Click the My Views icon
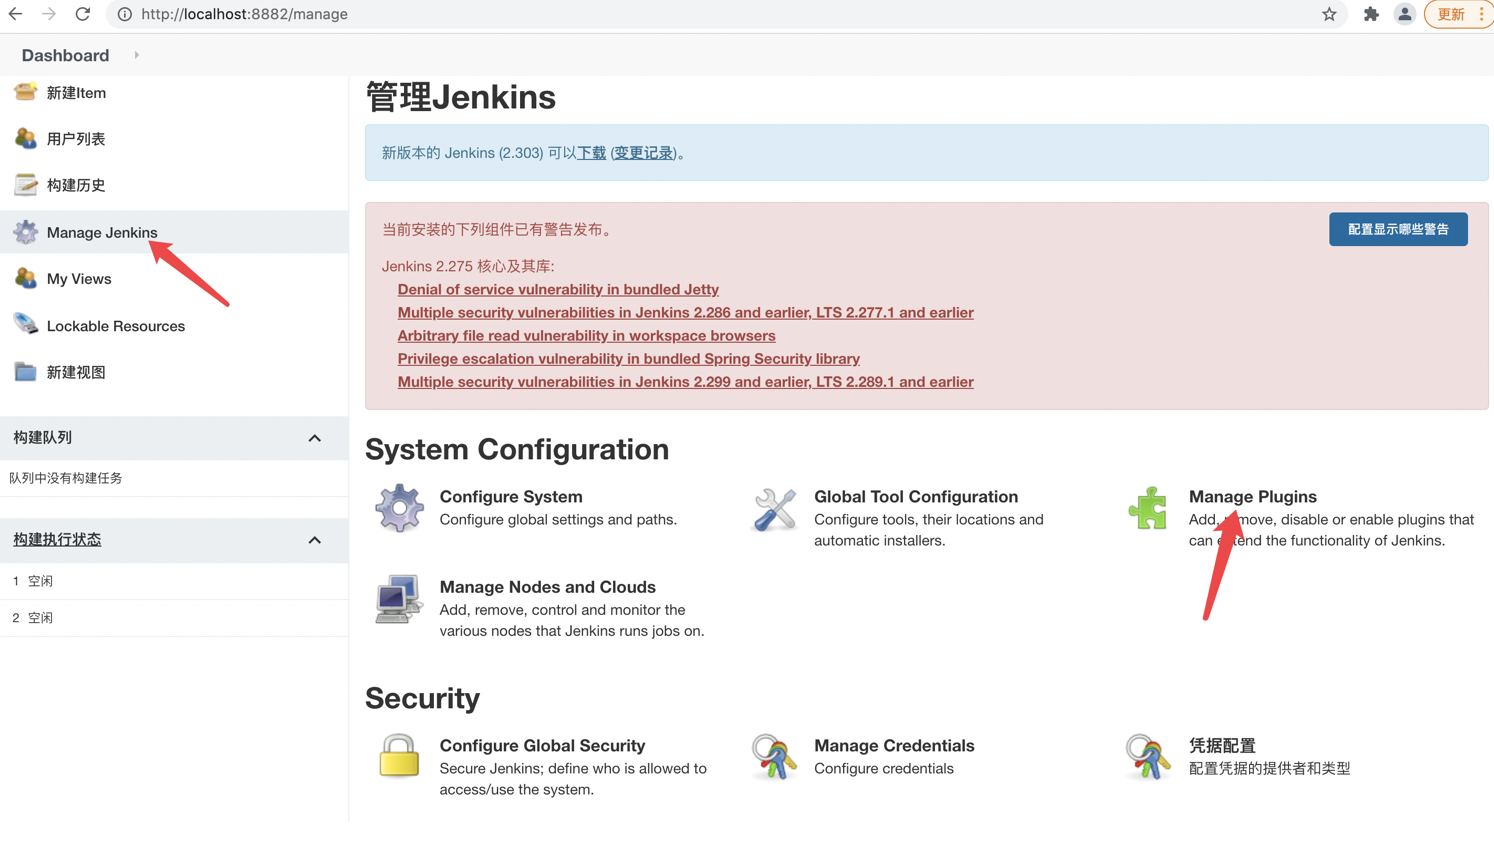This screenshot has width=1494, height=846. pyautogui.click(x=25, y=278)
